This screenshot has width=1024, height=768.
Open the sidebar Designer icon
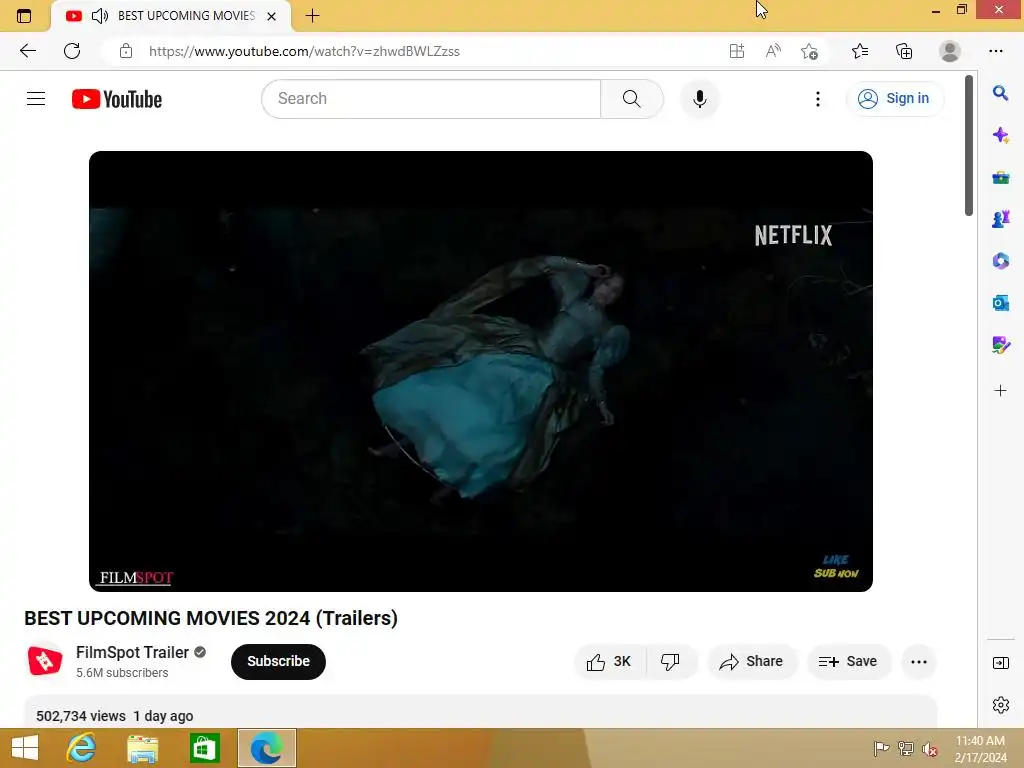1000,344
